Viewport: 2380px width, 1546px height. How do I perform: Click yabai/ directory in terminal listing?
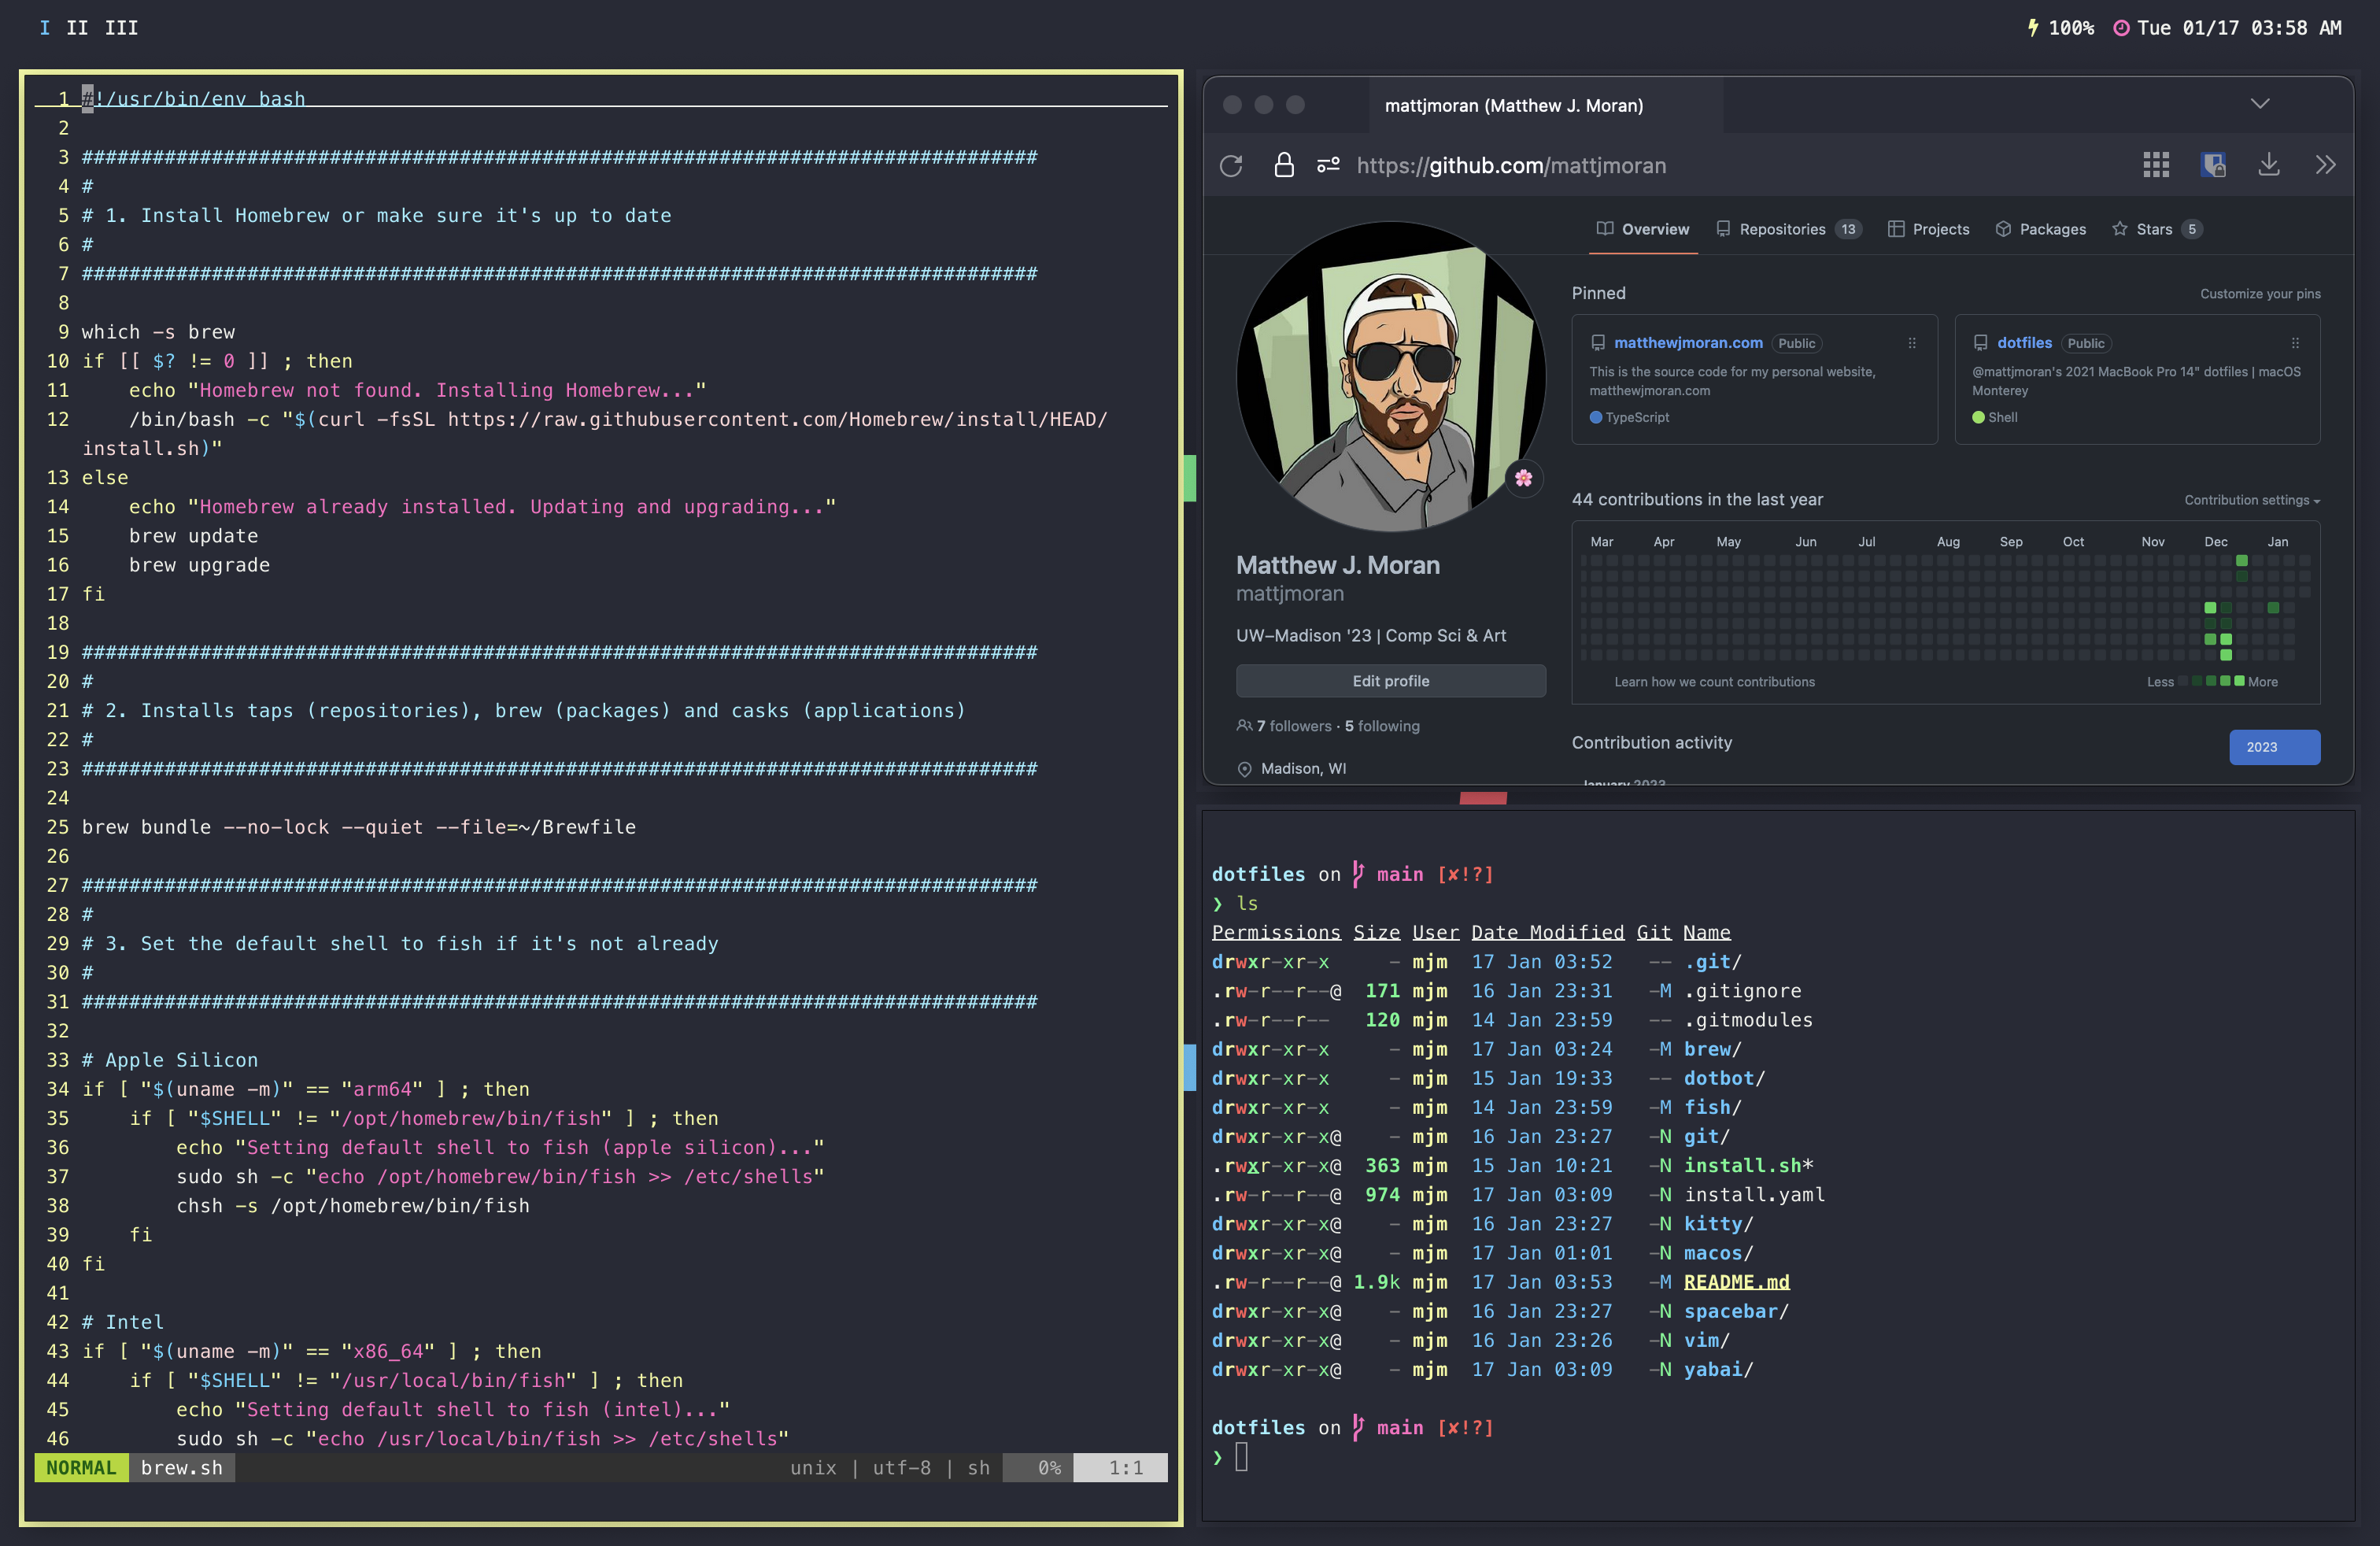(x=1718, y=1369)
